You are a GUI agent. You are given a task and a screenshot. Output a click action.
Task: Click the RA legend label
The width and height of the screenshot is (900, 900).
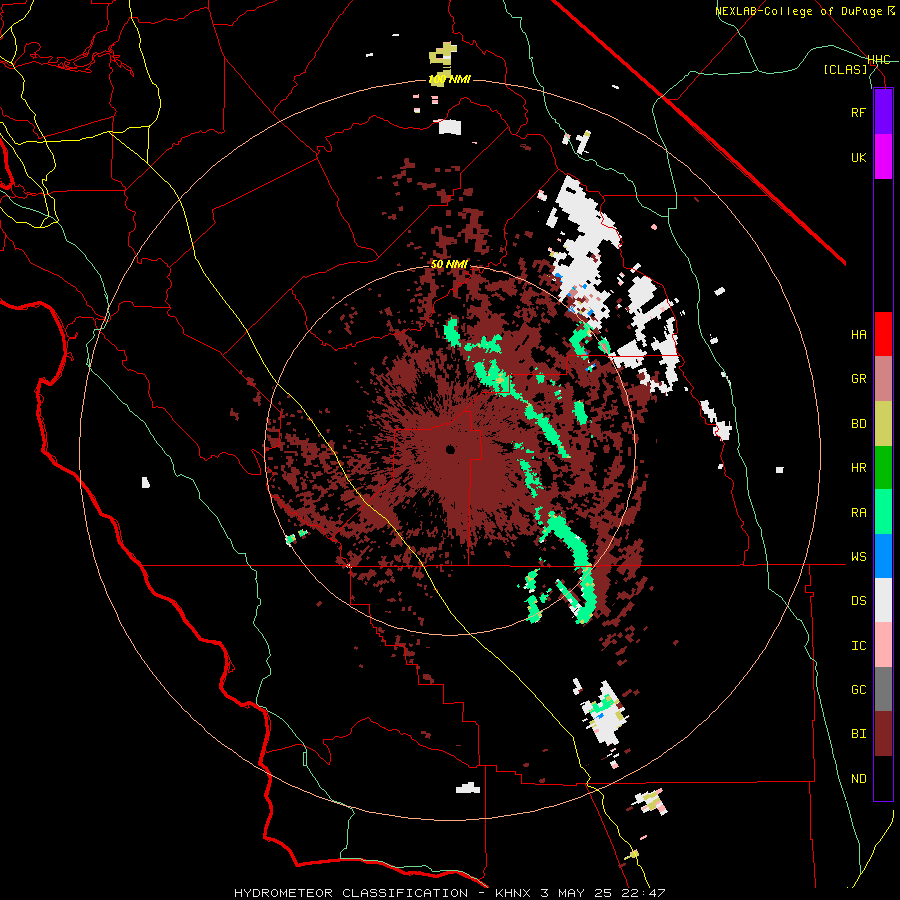858,513
